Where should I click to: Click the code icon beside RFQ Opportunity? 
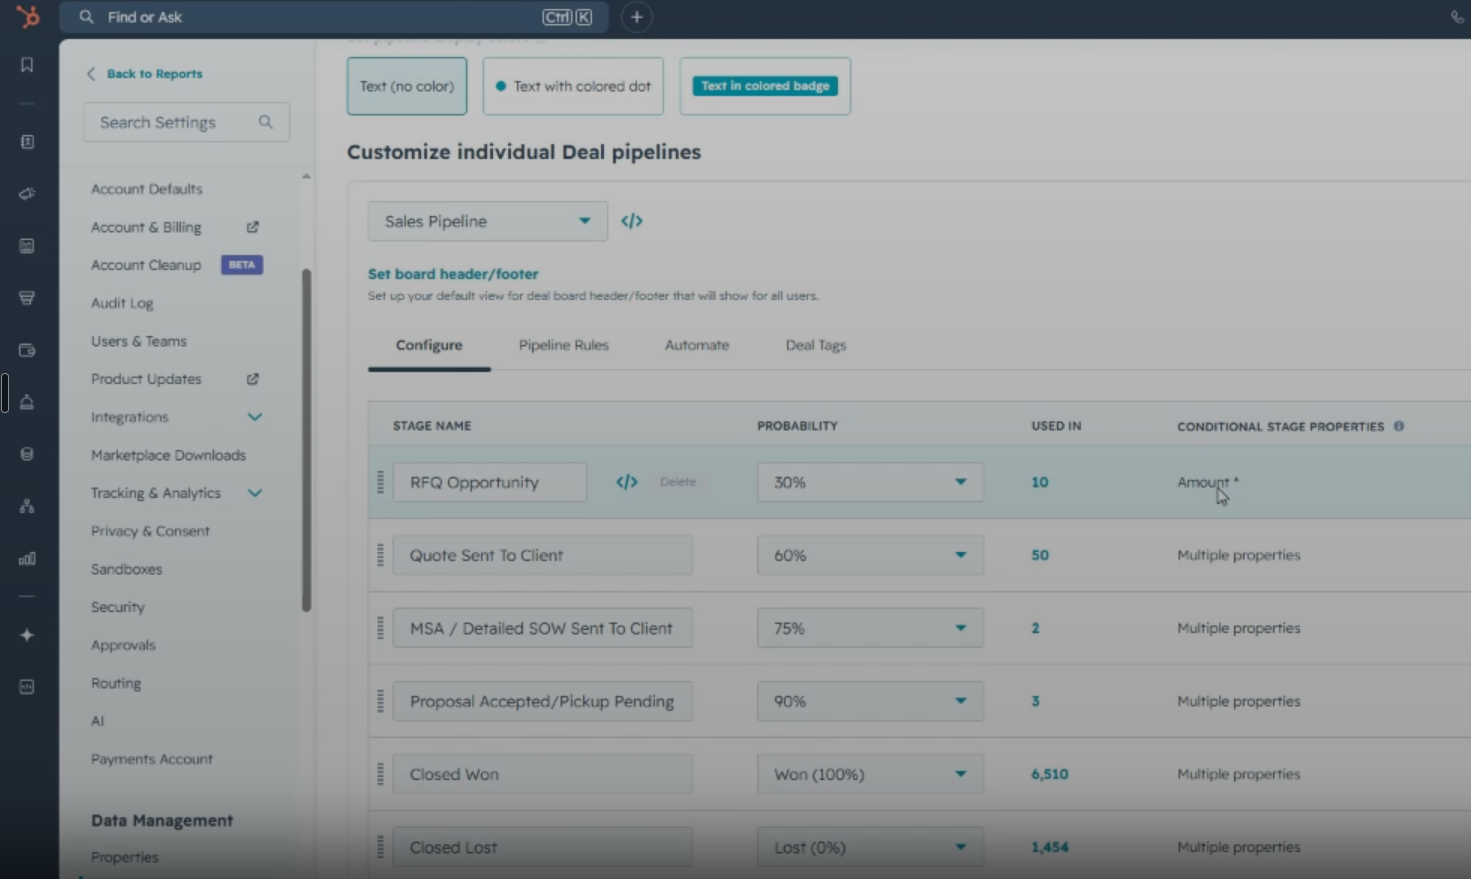[x=627, y=482]
